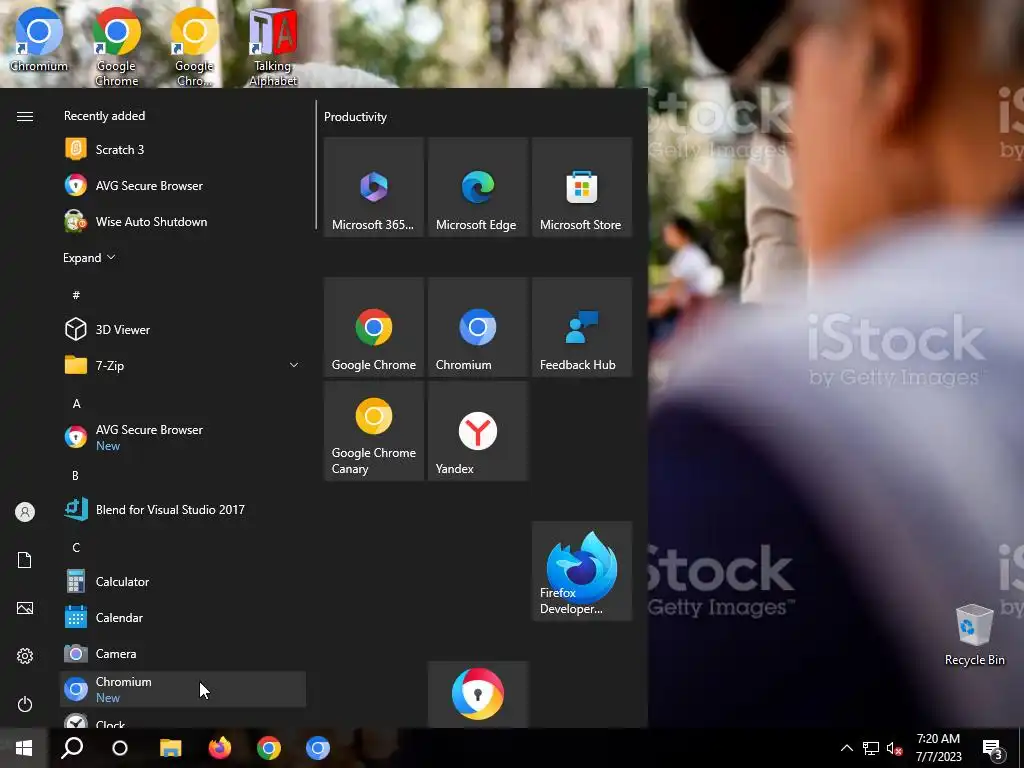The width and height of the screenshot is (1024, 768).
Task: Launch AVG Secure Browser under Recently added
Action: coord(183,185)
